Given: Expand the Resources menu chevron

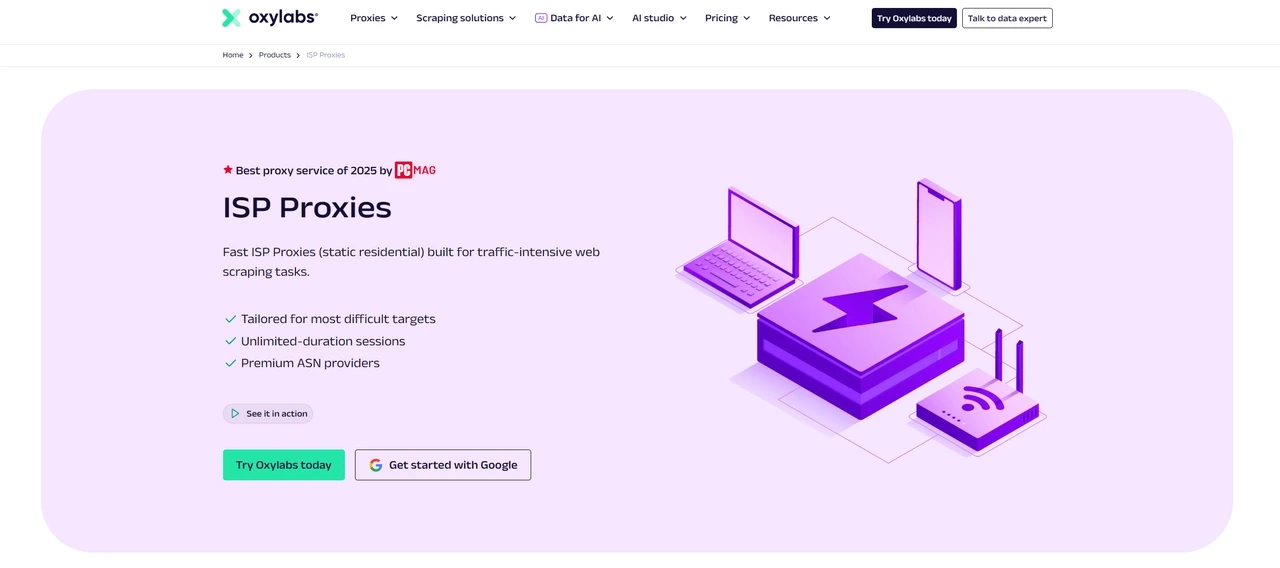Looking at the screenshot, I should (x=827, y=18).
